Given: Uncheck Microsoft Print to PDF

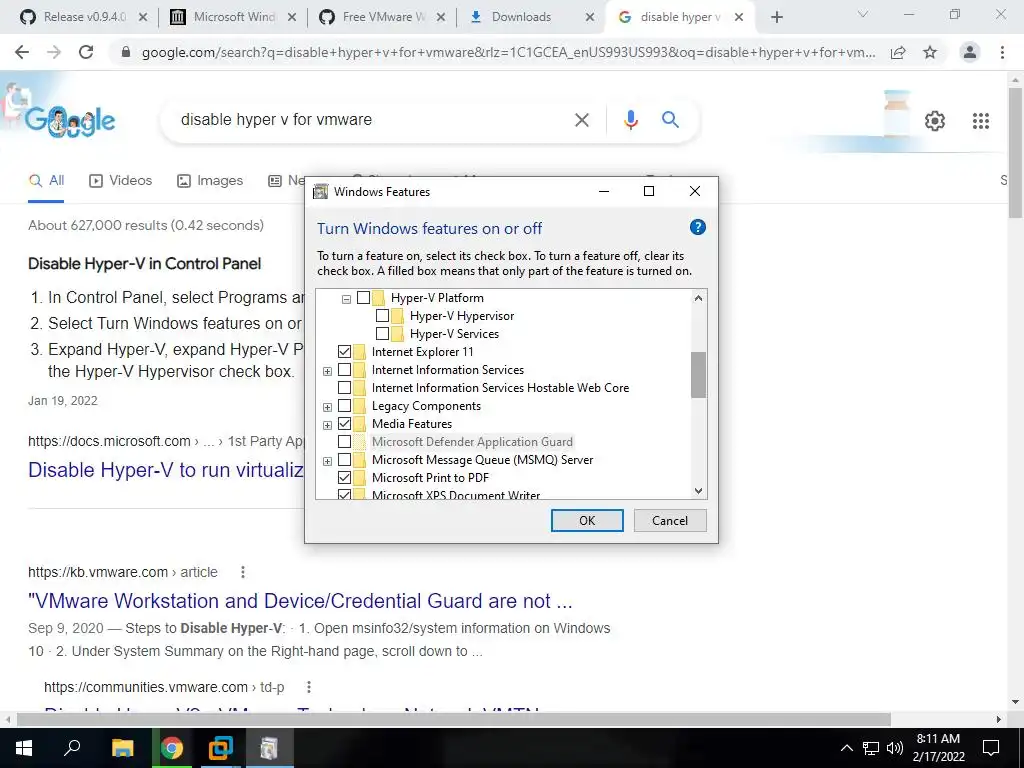Looking at the screenshot, I should pyautogui.click(x=344, y=477).
